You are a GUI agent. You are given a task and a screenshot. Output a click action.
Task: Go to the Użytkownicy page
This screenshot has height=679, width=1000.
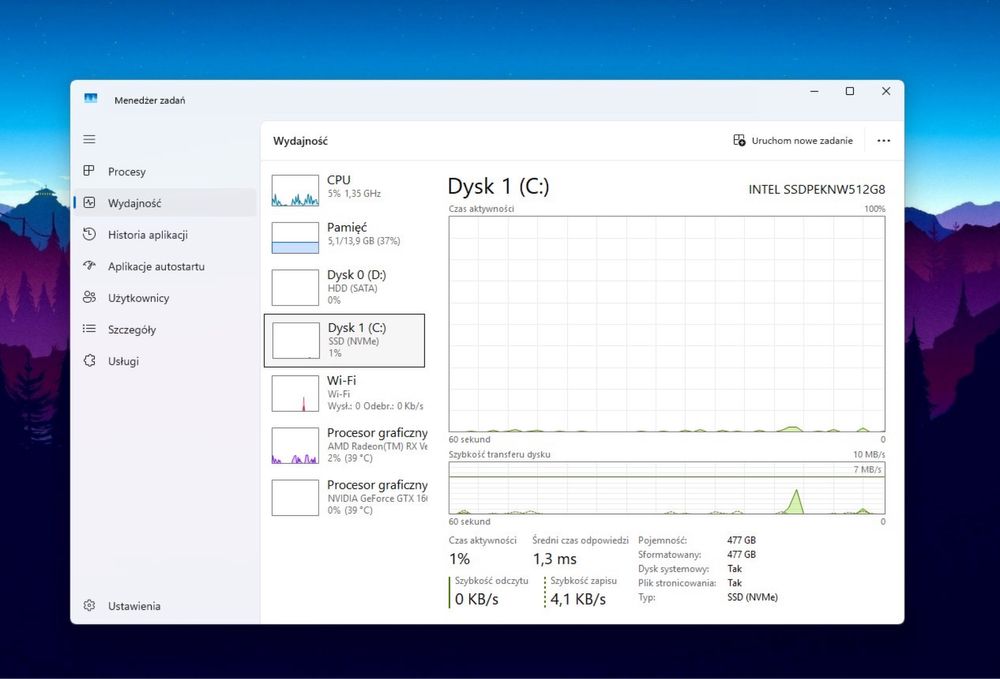166,298
